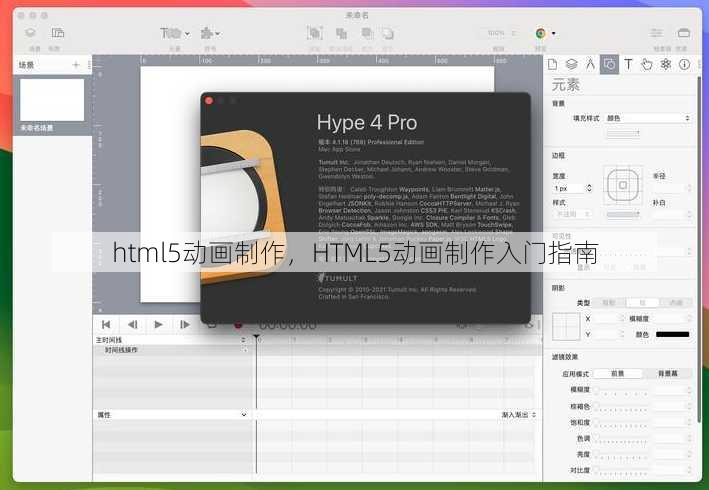Click the timeline playhead marker
Screen dimensions: 709x490
256,337
